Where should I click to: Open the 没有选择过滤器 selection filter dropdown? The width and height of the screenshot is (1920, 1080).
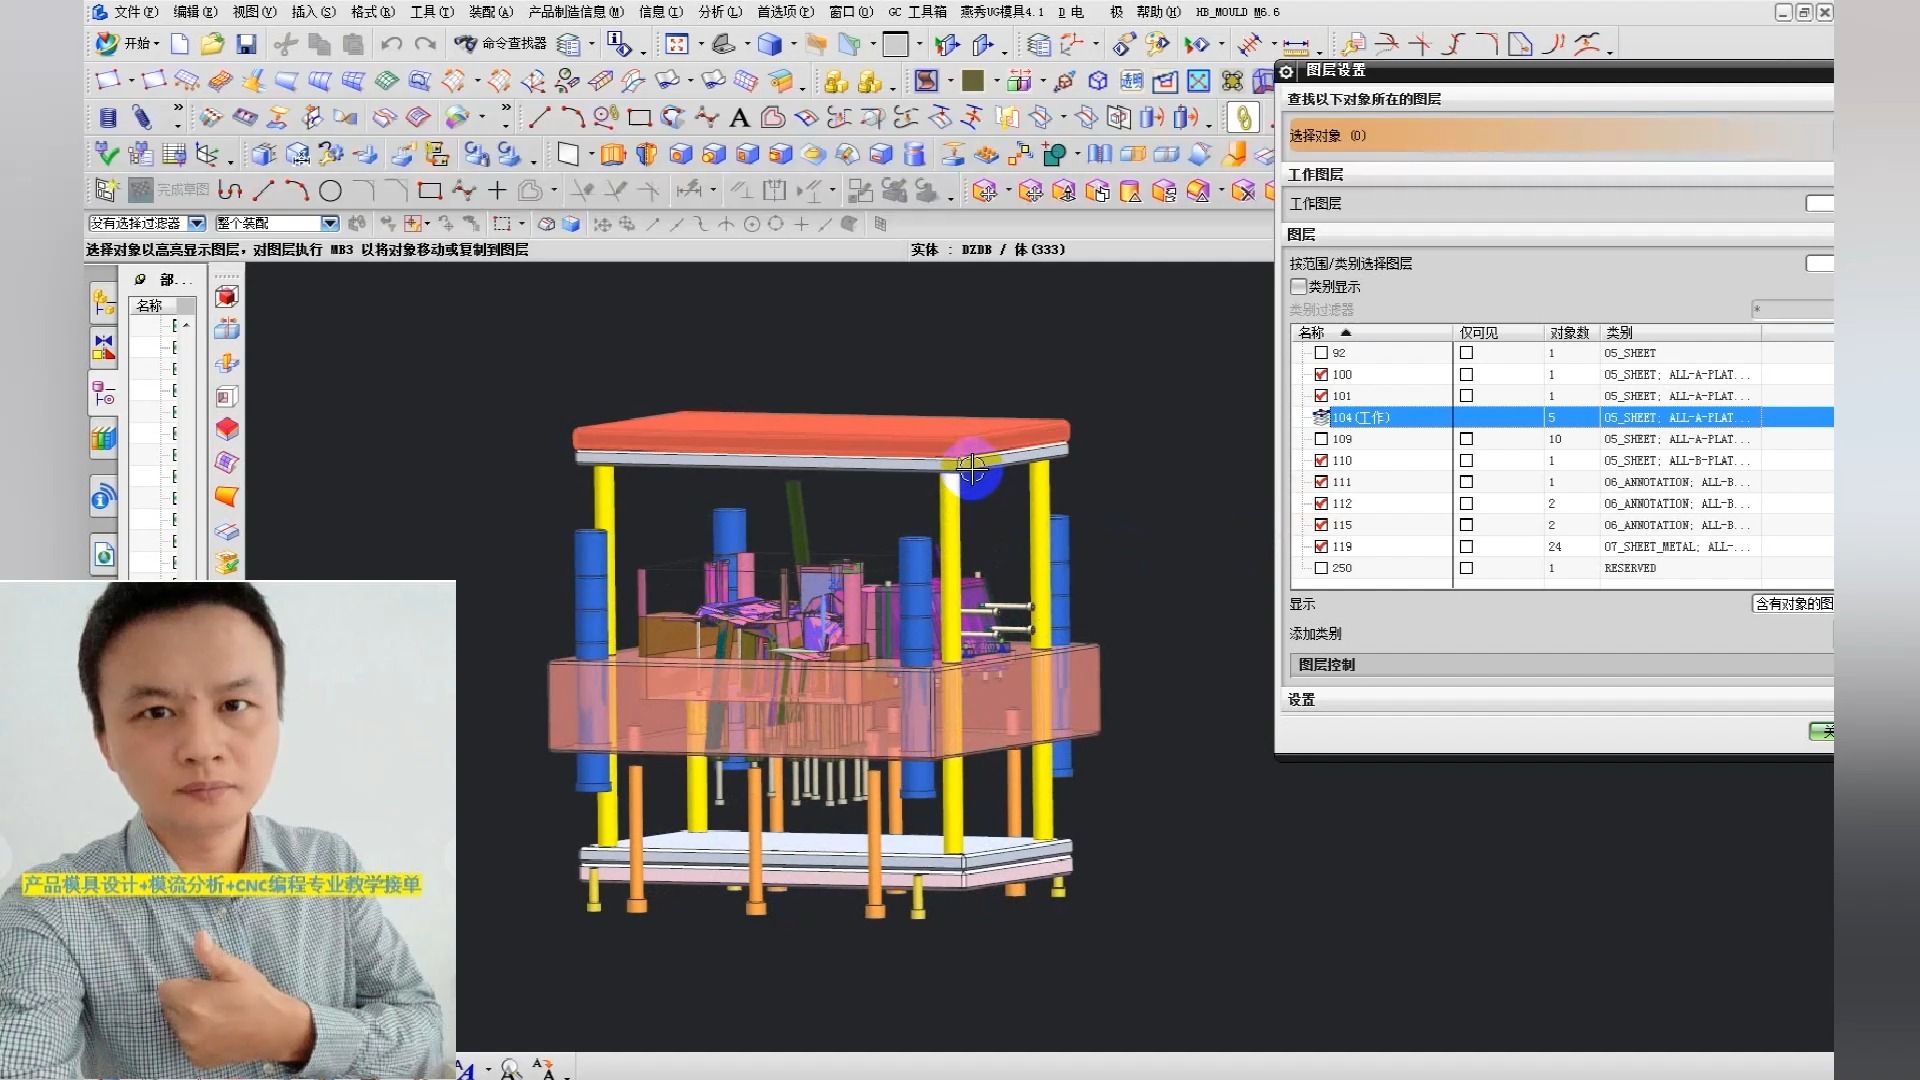(x=197, y=223)
